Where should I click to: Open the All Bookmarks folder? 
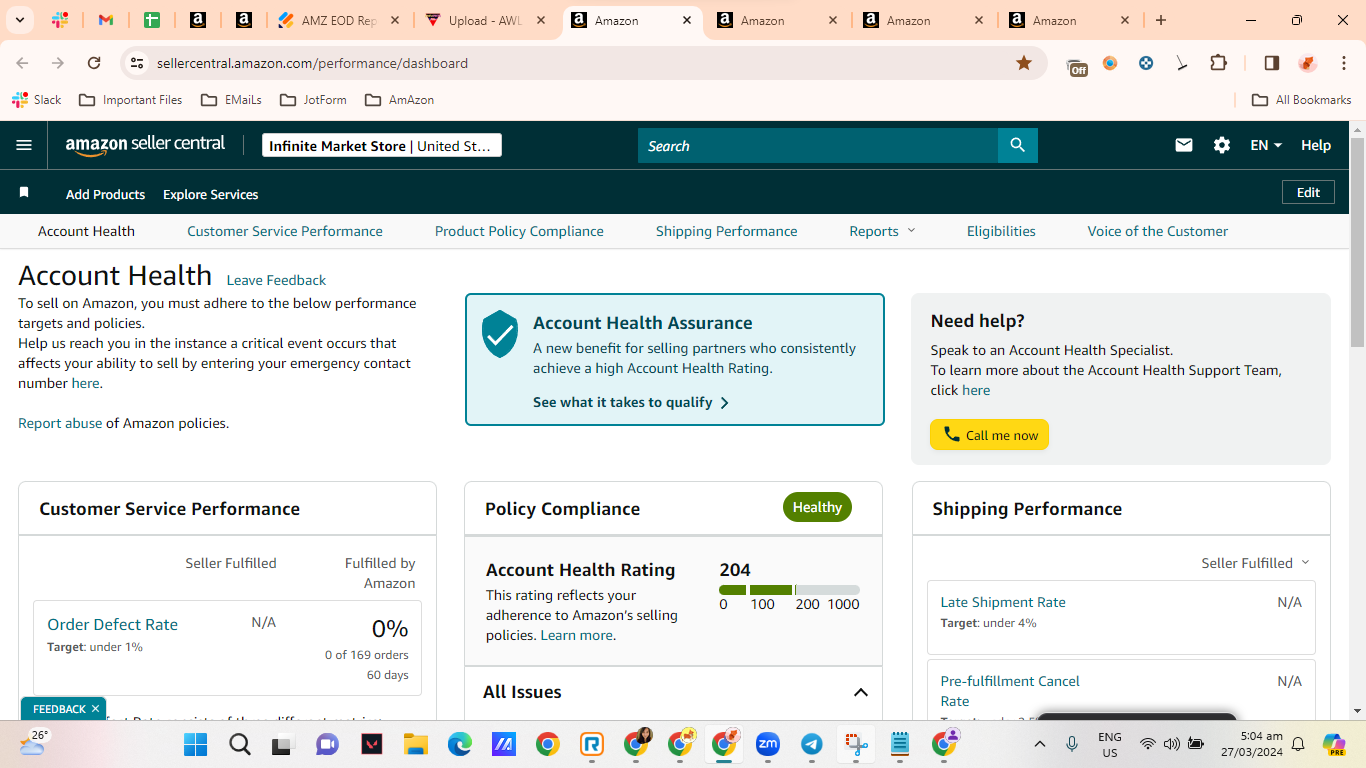pos(1302,100)
